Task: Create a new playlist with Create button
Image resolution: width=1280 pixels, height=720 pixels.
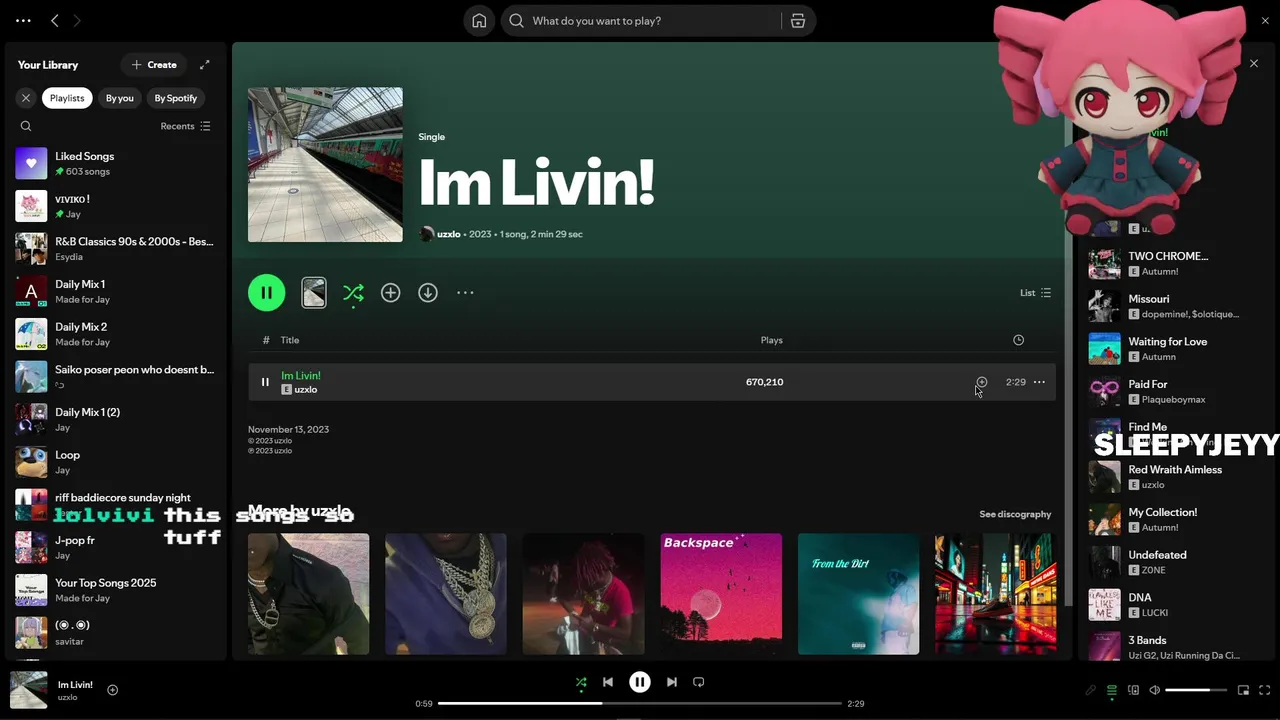Action: tap(154, 65)
